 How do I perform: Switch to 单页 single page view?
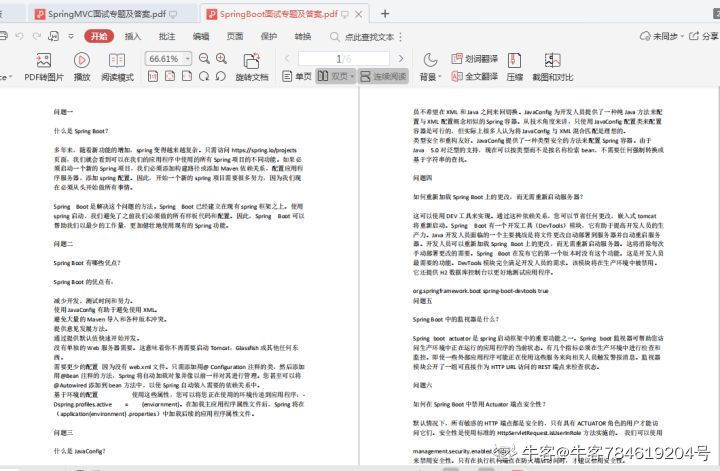(297, 76)
